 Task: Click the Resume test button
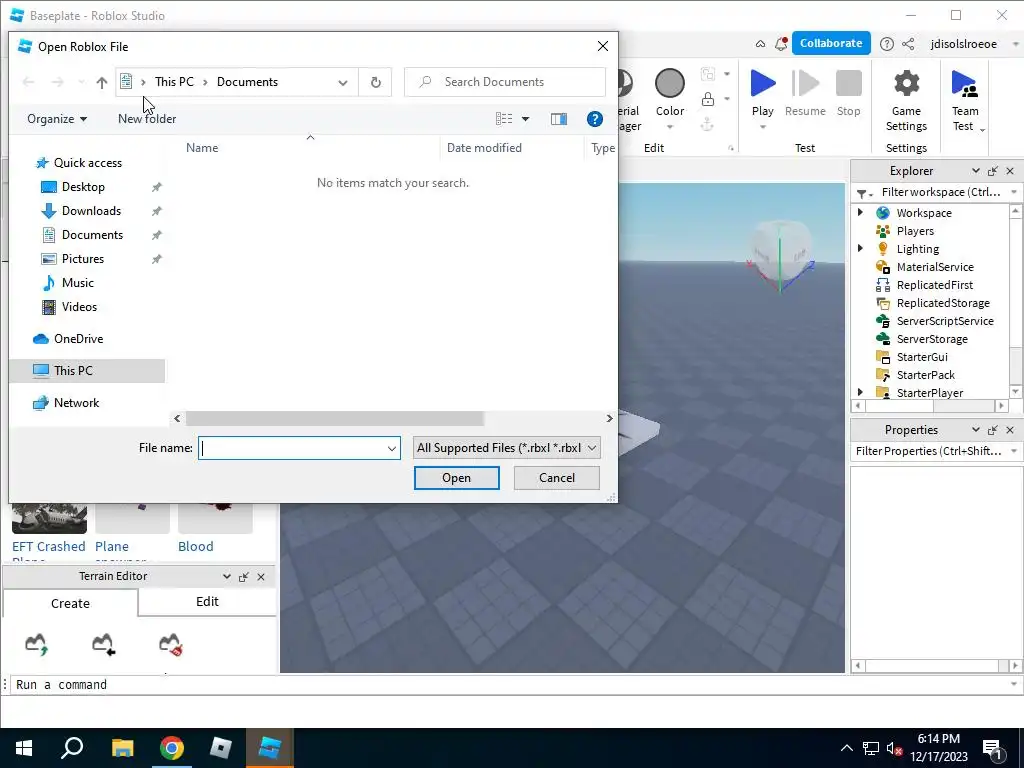click(805, 95)
